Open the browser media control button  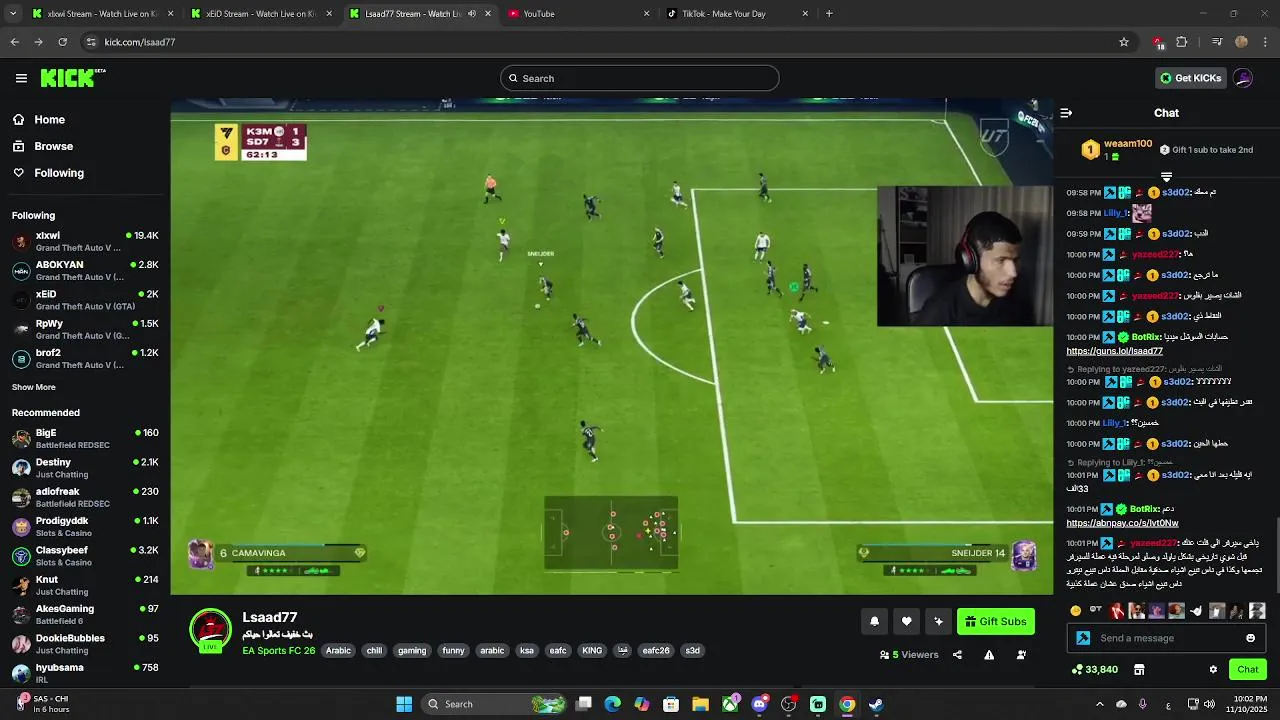(x=1217, y=42)
